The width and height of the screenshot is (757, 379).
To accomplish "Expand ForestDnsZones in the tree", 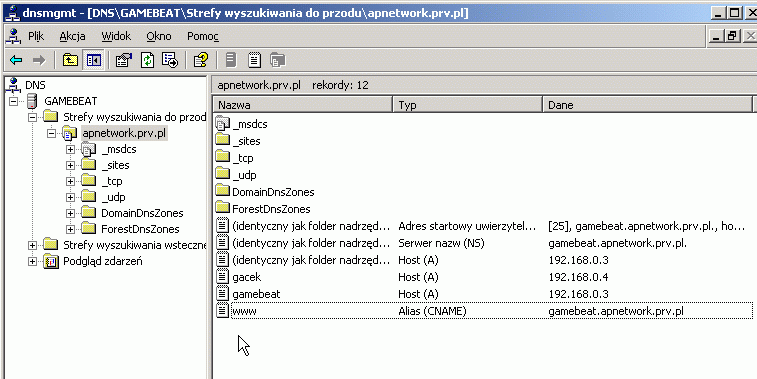I will pos(70,229).
